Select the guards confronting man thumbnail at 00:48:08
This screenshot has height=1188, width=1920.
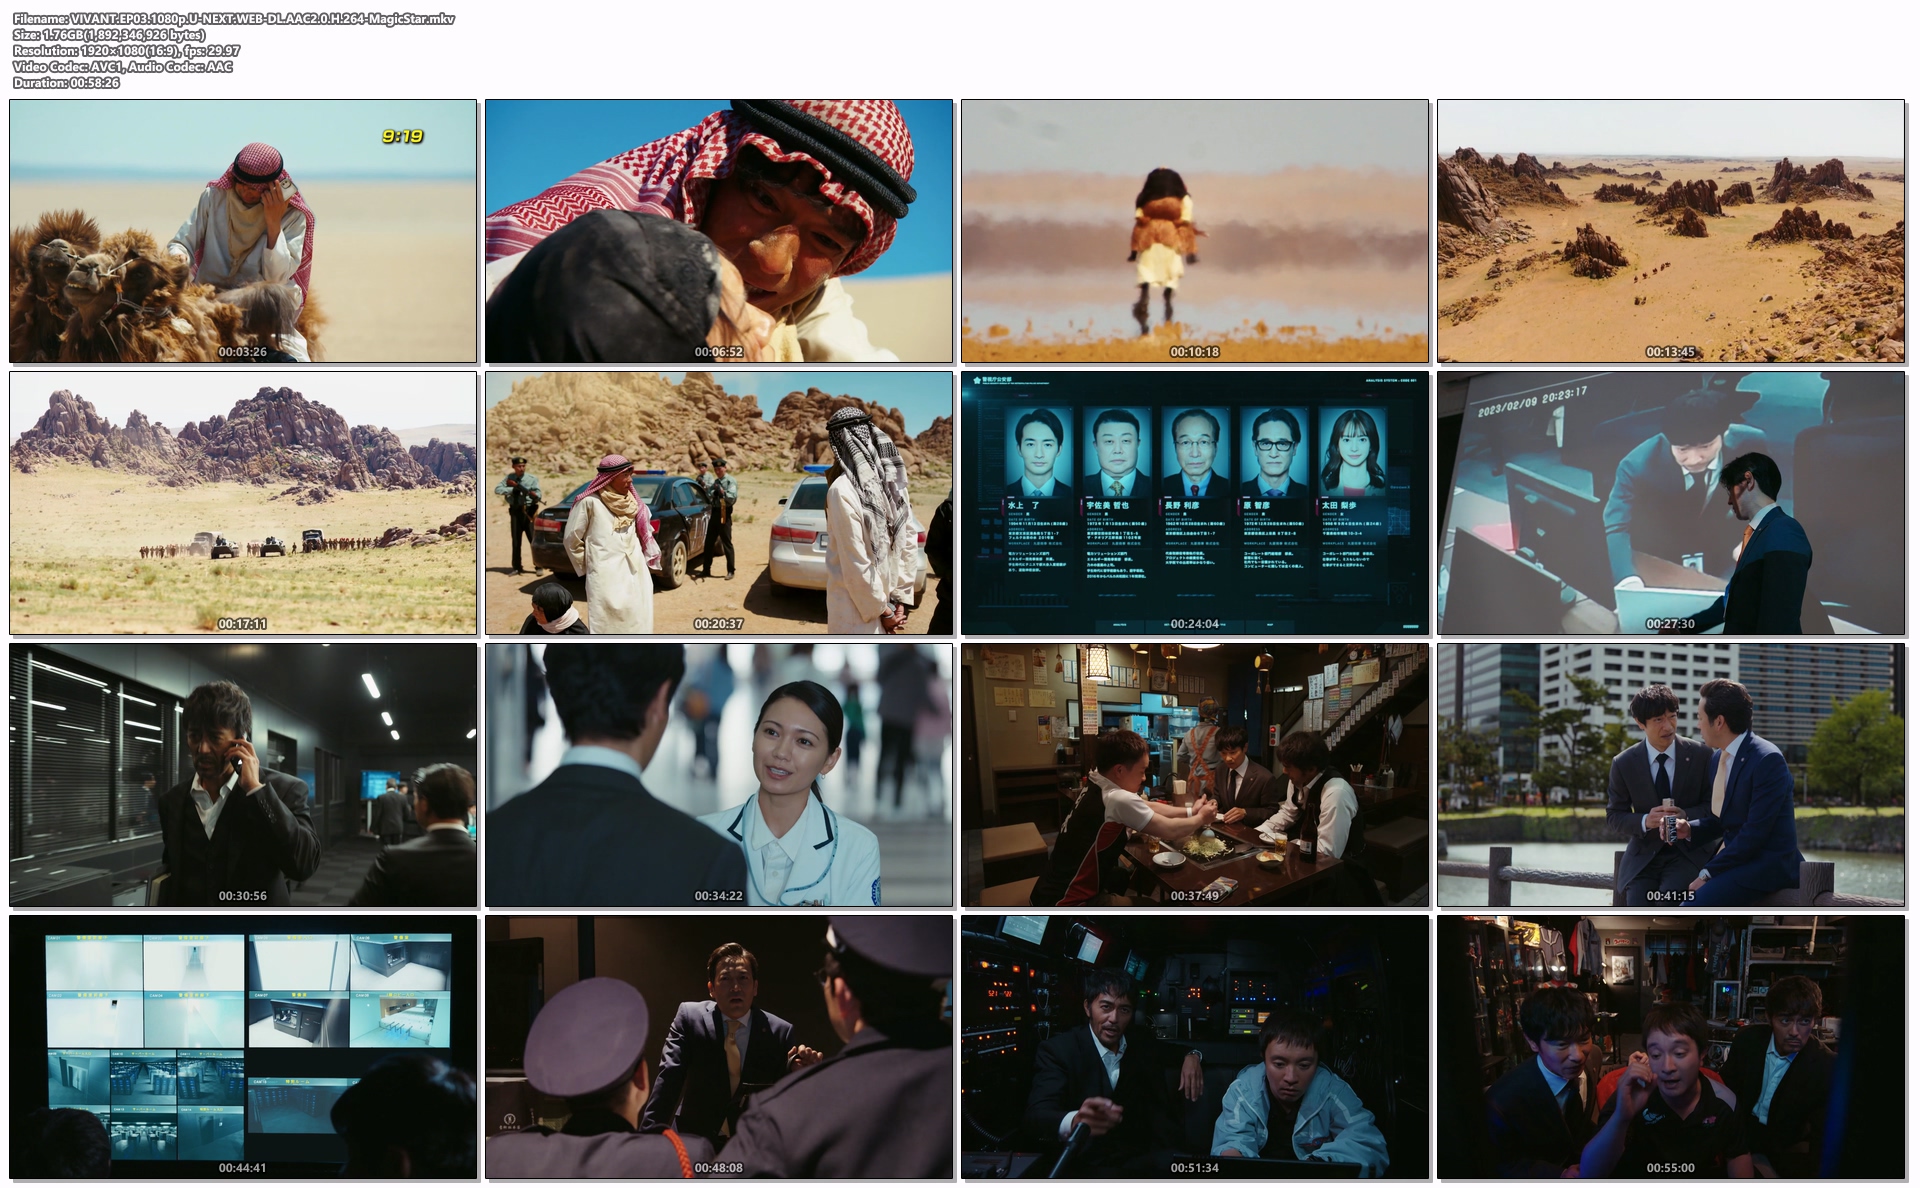tap(718, 1046)
